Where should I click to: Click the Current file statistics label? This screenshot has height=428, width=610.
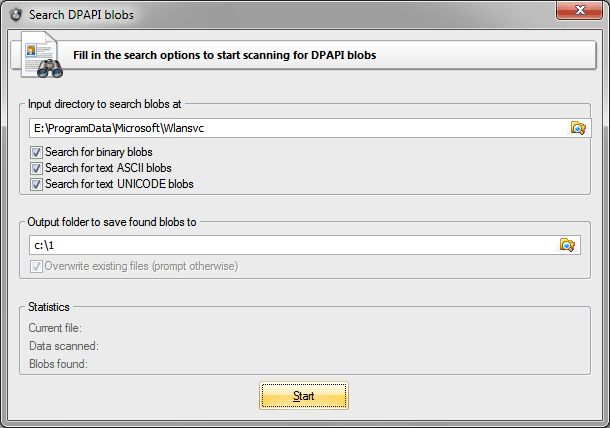55,328
